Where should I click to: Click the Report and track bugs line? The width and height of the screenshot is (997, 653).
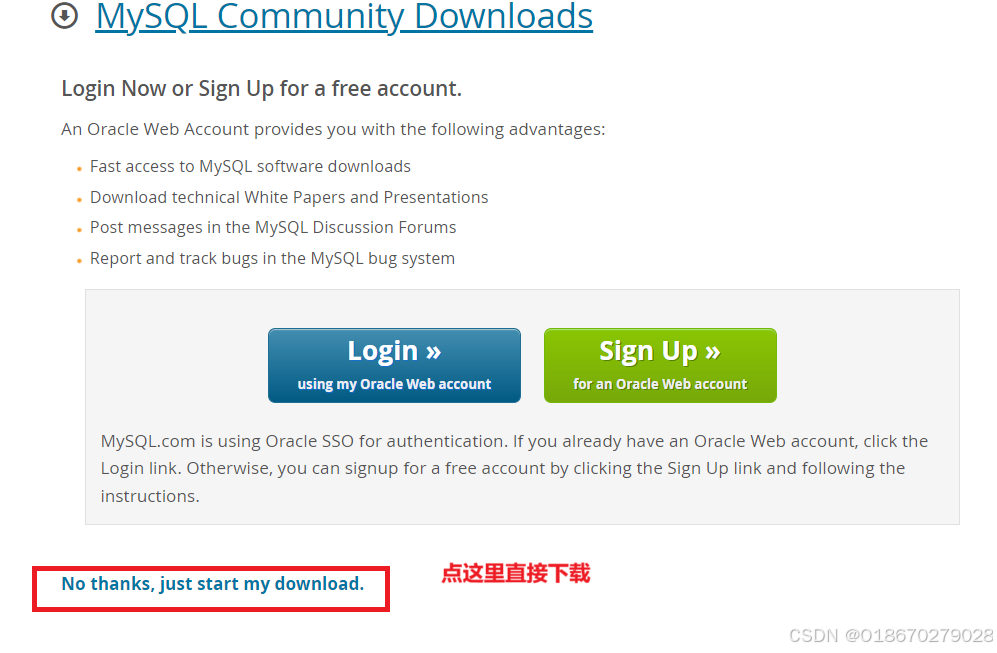click(x=273, y=258)
